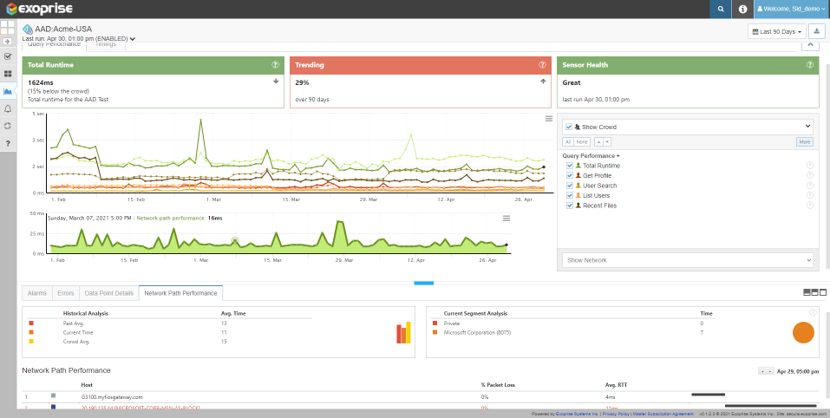Click the down-arrow sort button near None
Screen dimensions: 830x418
tap(608, 142)
